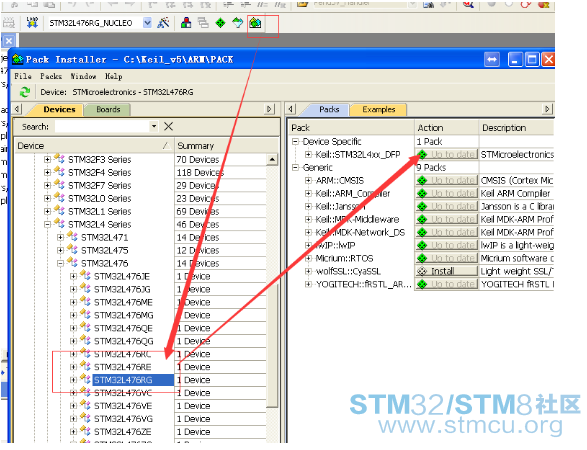Expand the STM32L471 node

click(x=61, y=237)
